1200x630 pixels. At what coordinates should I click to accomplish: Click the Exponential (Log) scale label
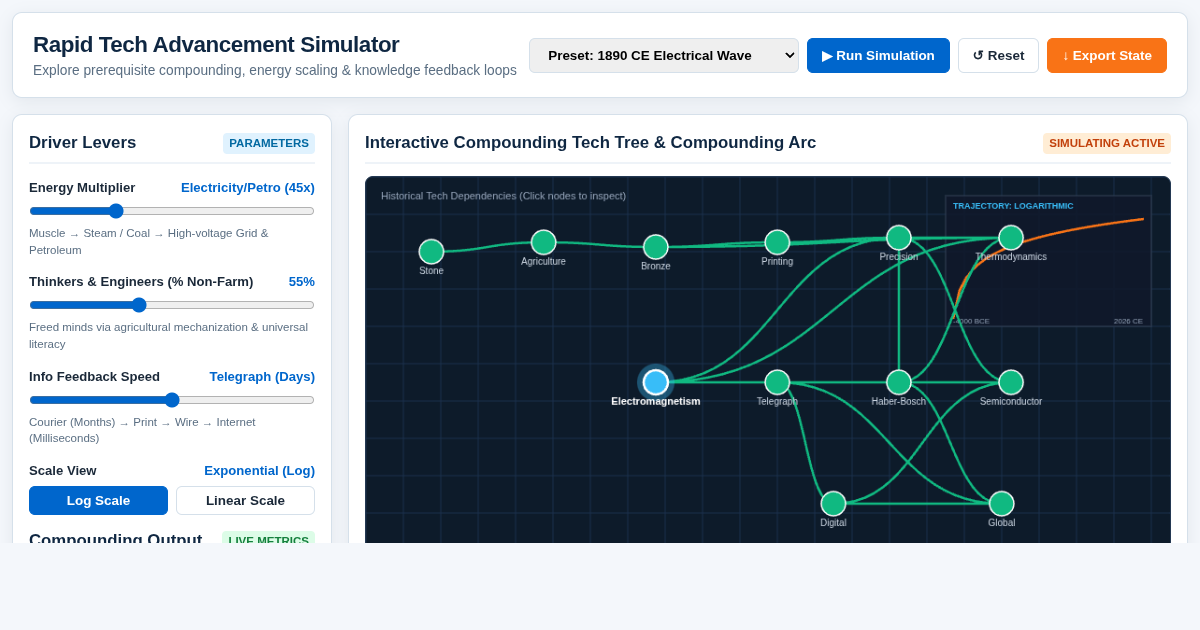click(259, 470)
